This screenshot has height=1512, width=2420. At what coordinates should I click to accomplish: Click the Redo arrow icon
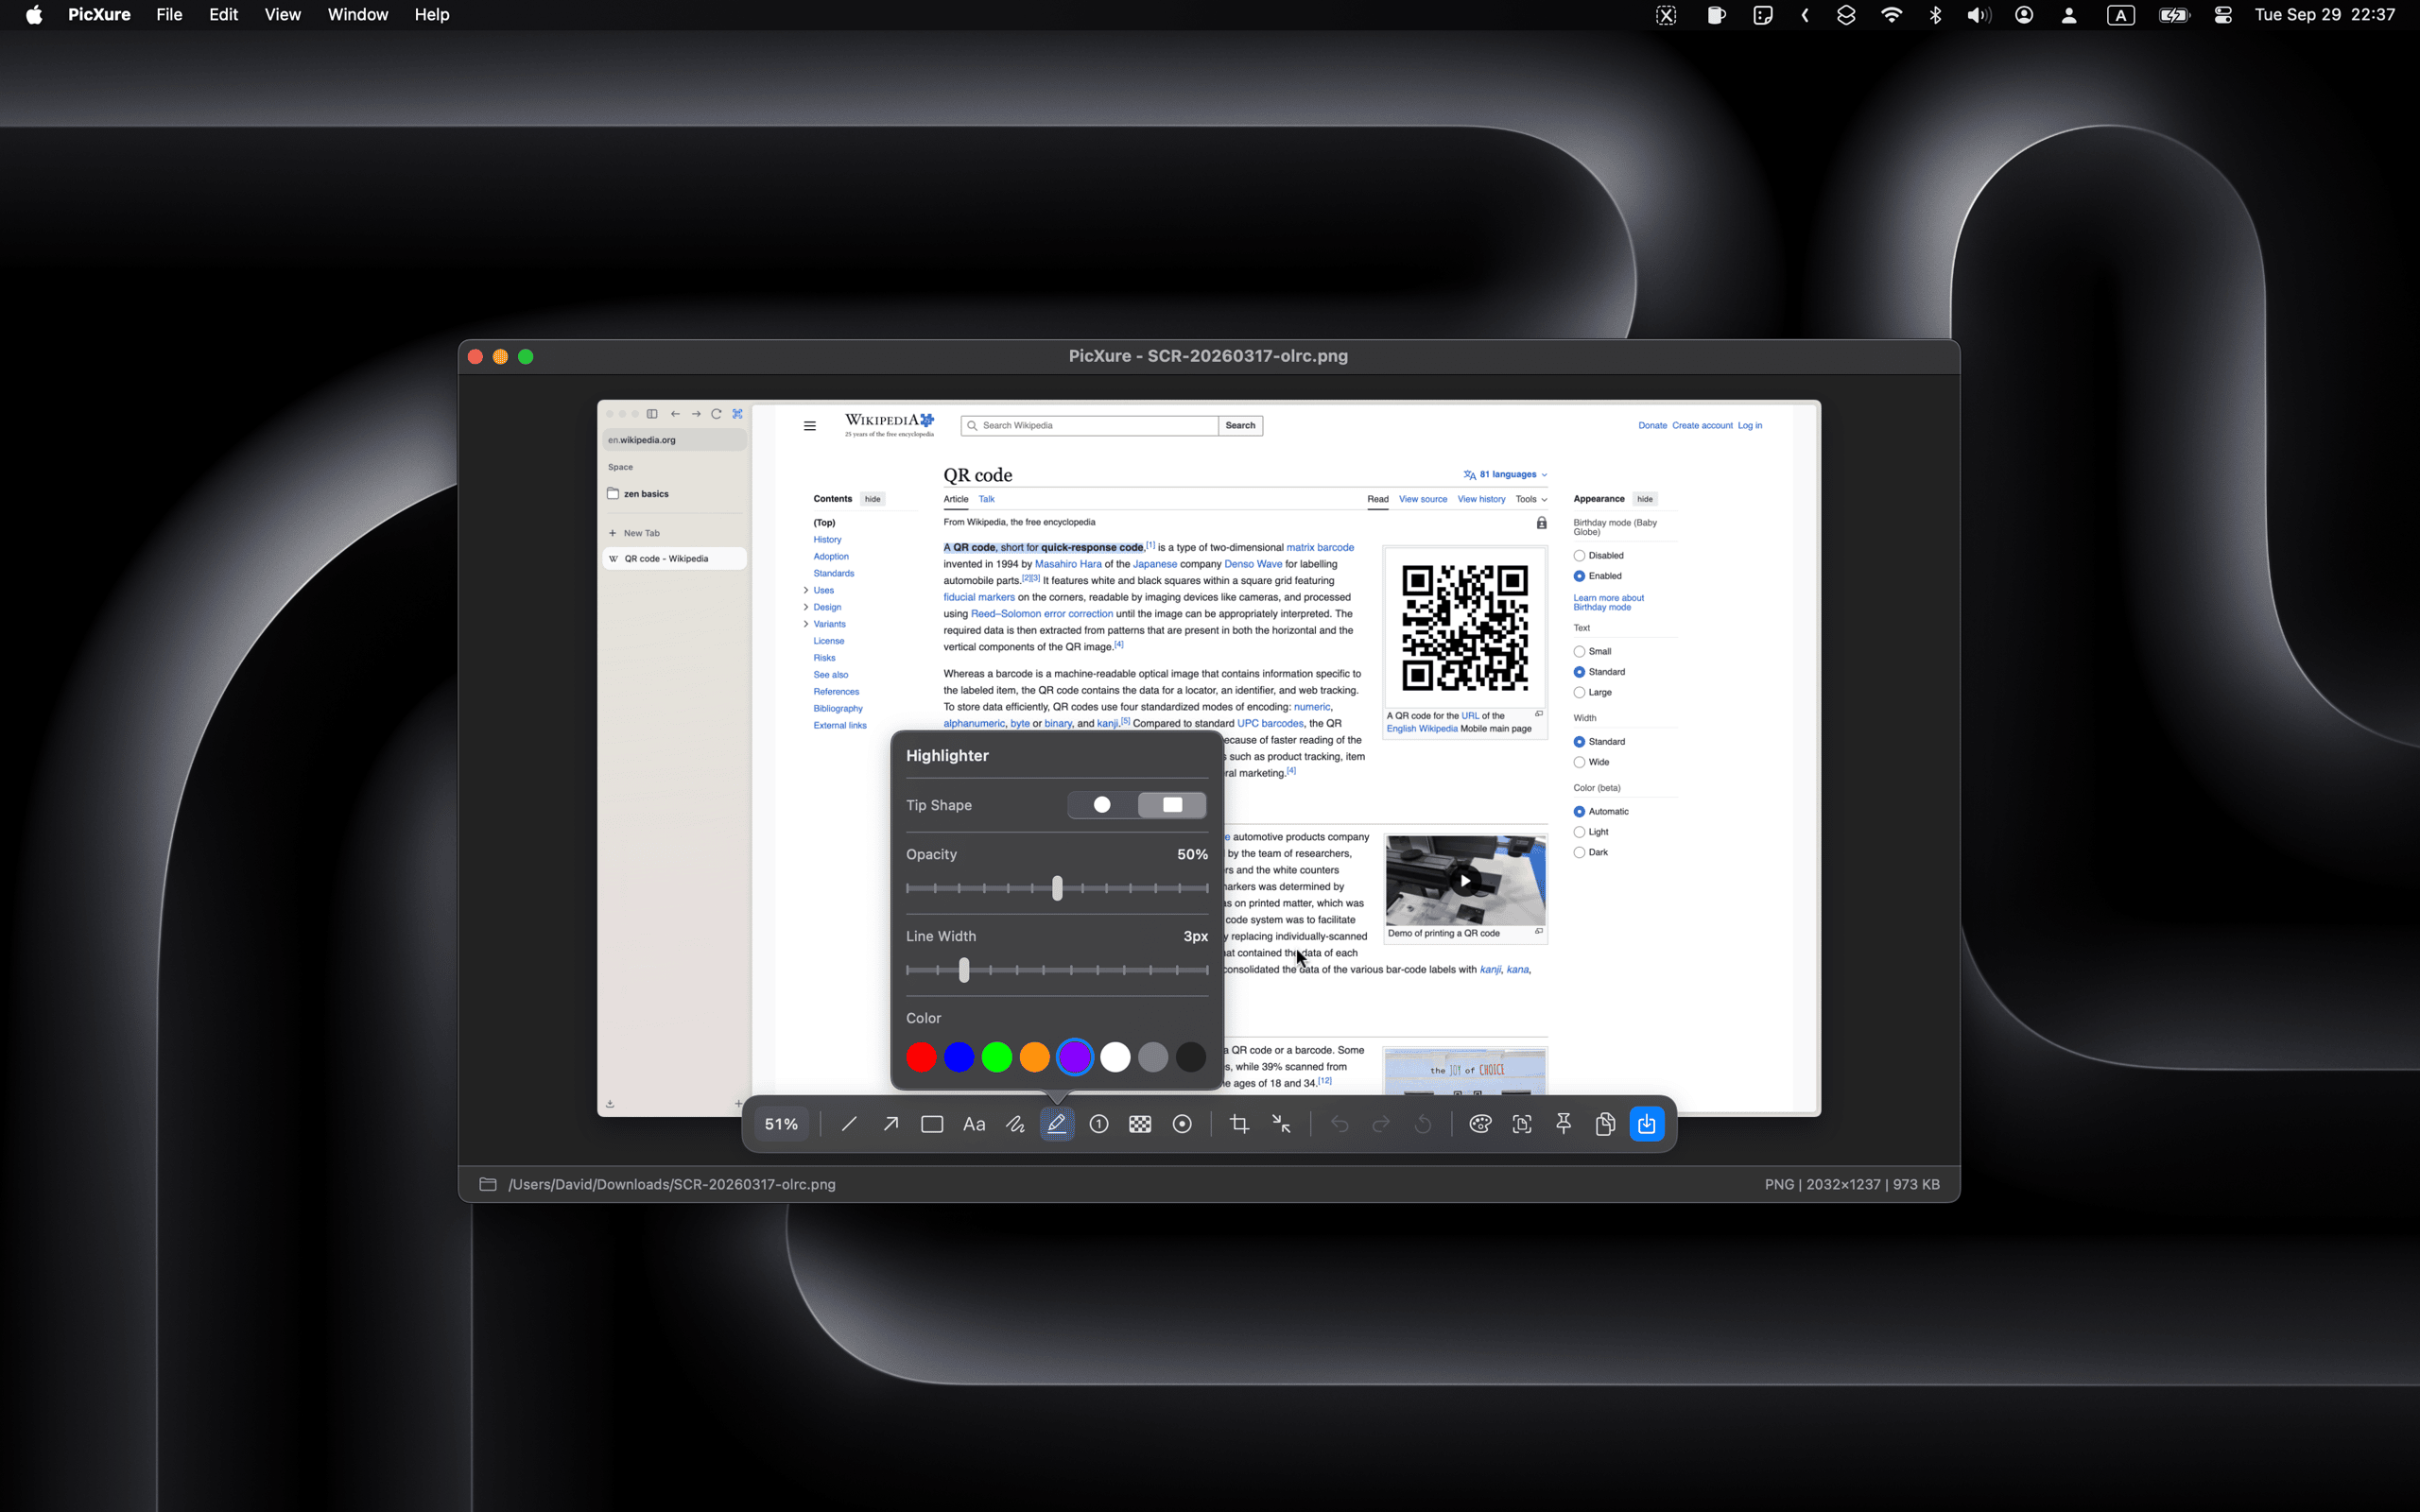[1381, 1124]
